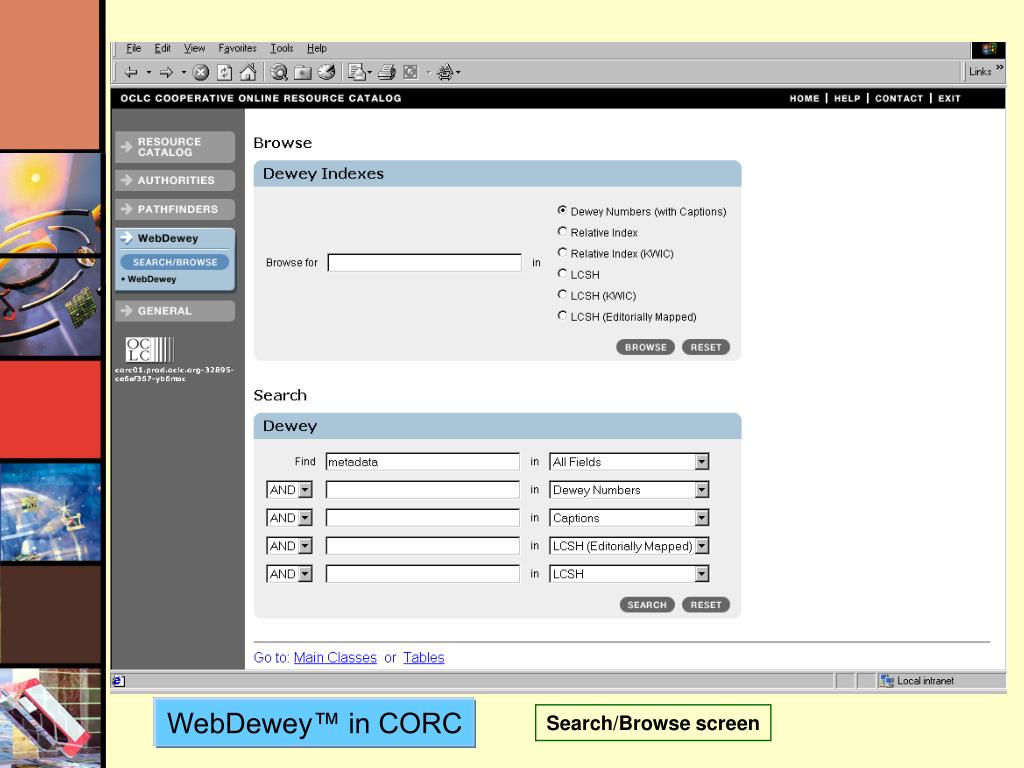This screenshot has width=1024, height=768.
Task: Expand the Captions field dropdown
Action: click(x=629, y=518)
